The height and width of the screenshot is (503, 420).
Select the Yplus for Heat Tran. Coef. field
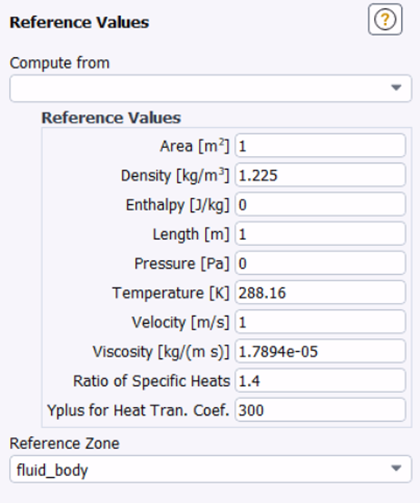coord(320,410)
